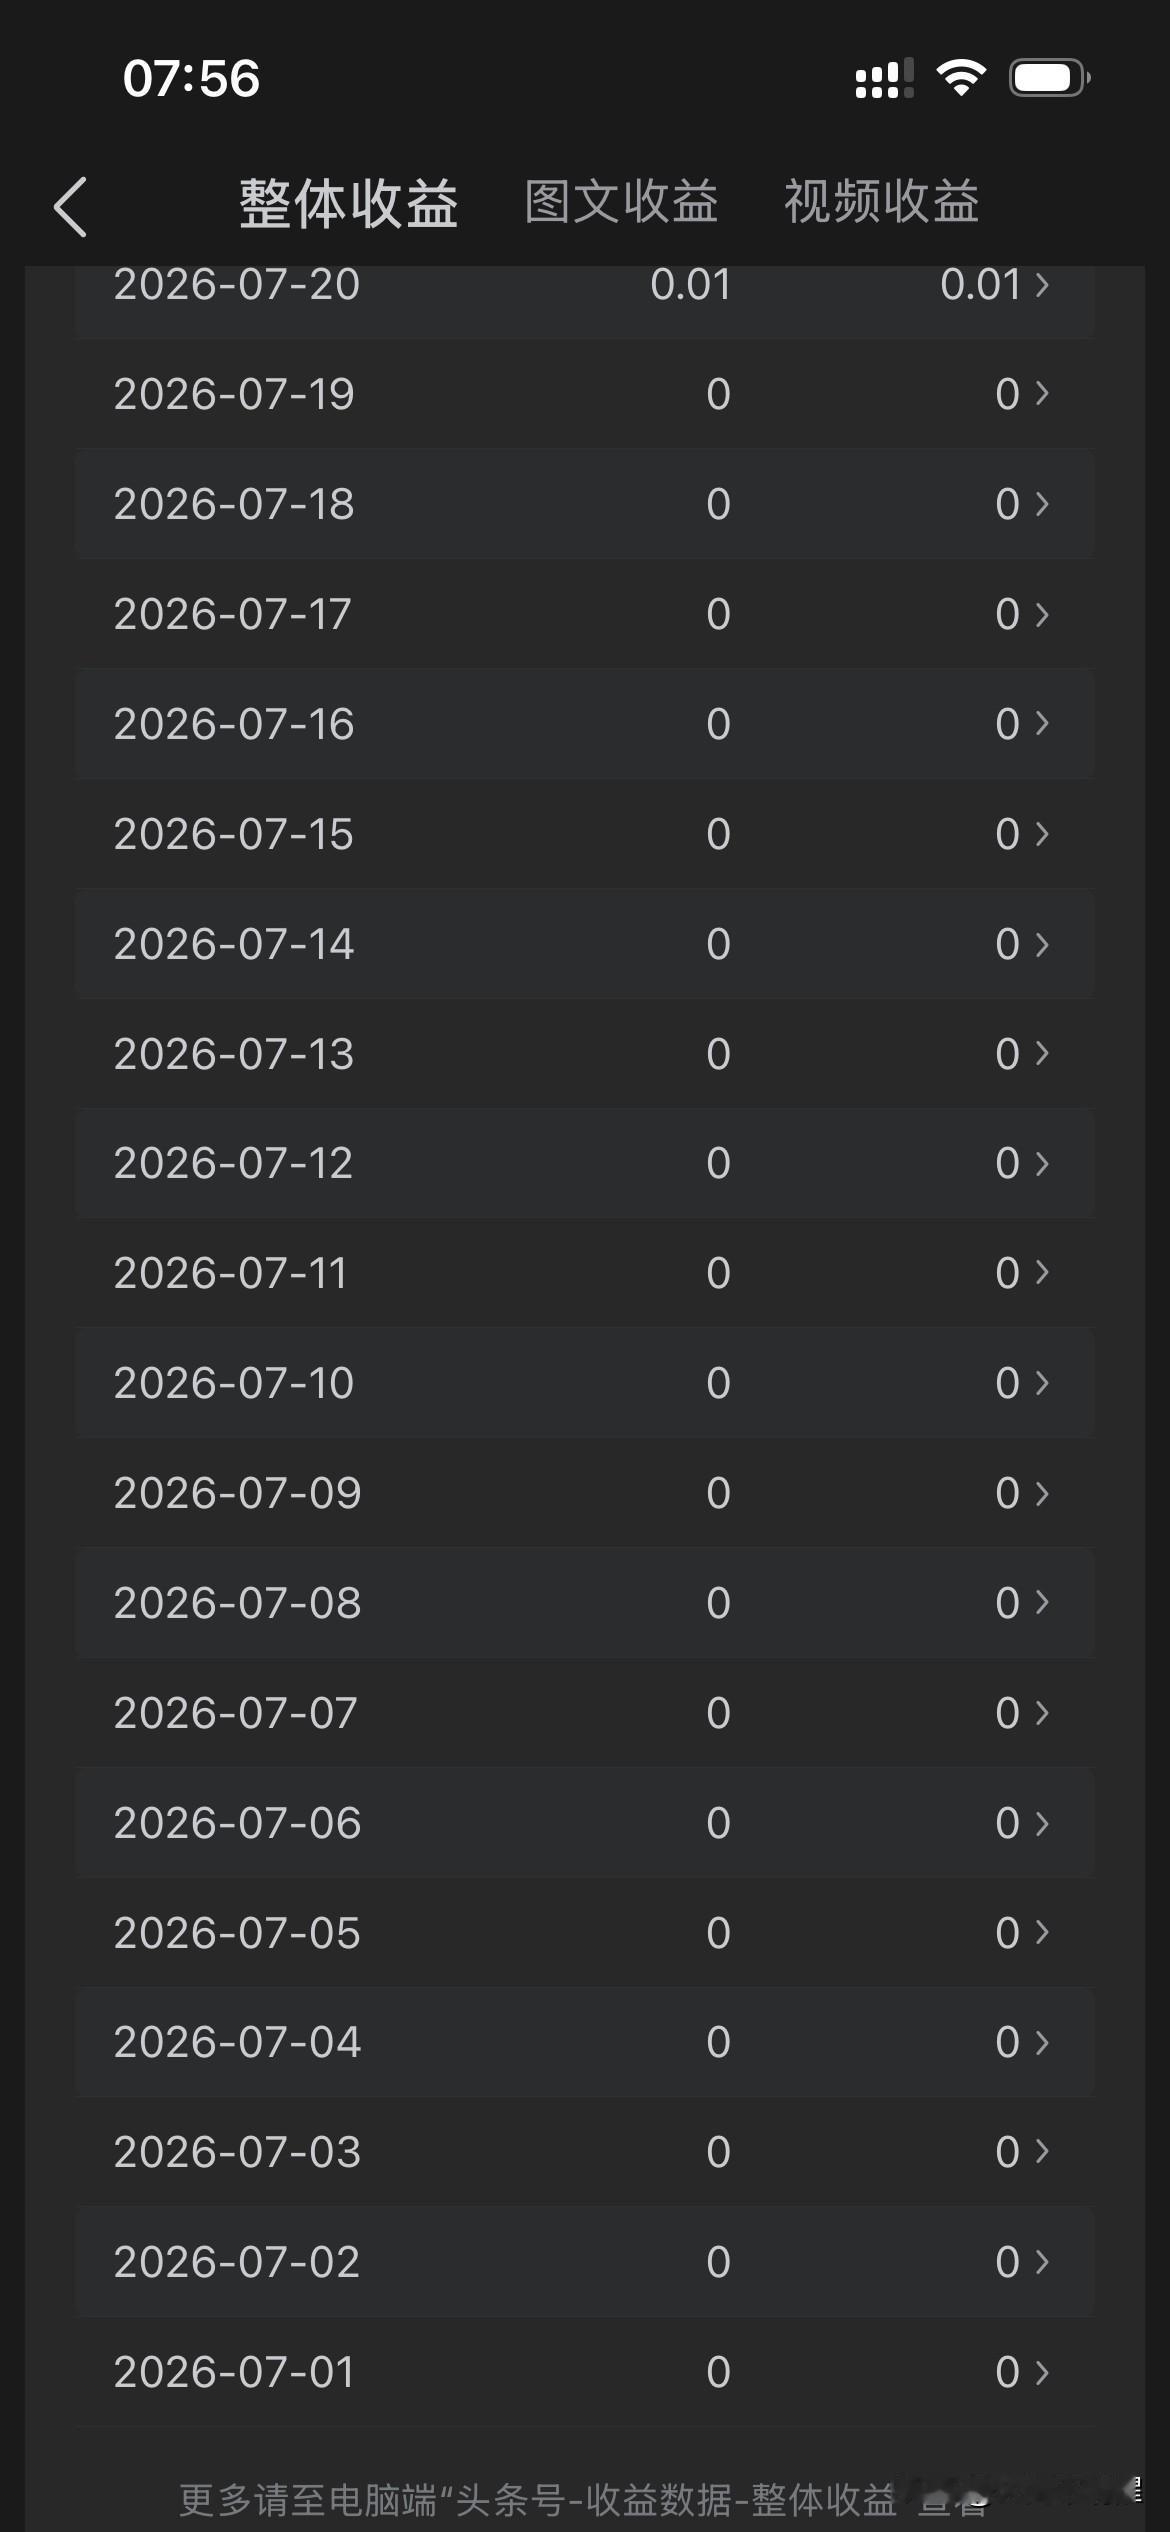
Task: Tap the back arrow icon
Action: [70, 207]
